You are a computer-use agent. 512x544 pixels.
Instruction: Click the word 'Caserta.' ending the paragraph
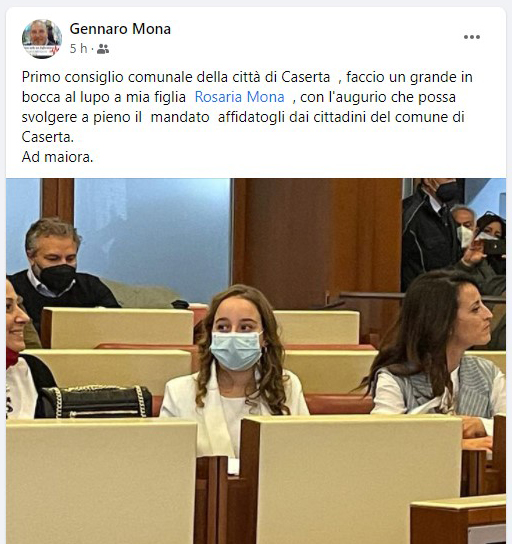48,137
